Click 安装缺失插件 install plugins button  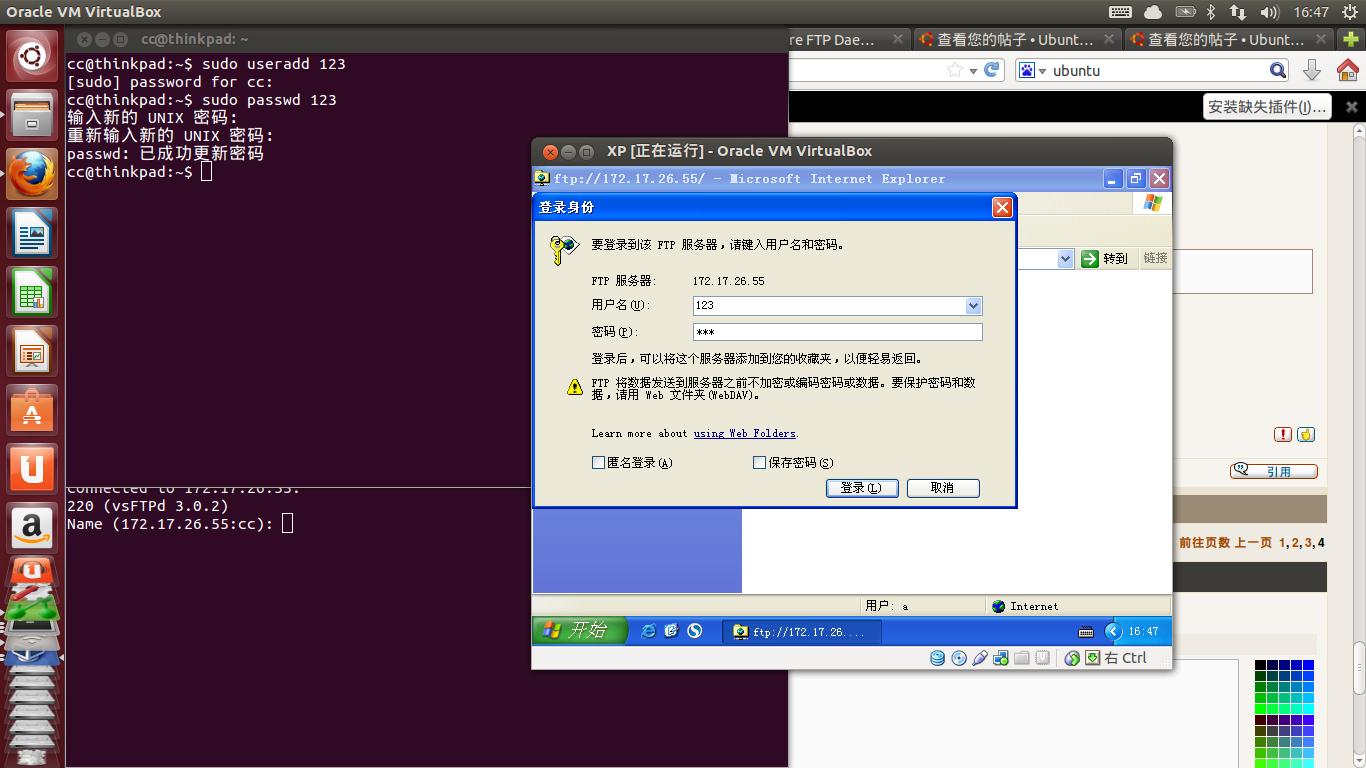click(x=1267, y=107)
